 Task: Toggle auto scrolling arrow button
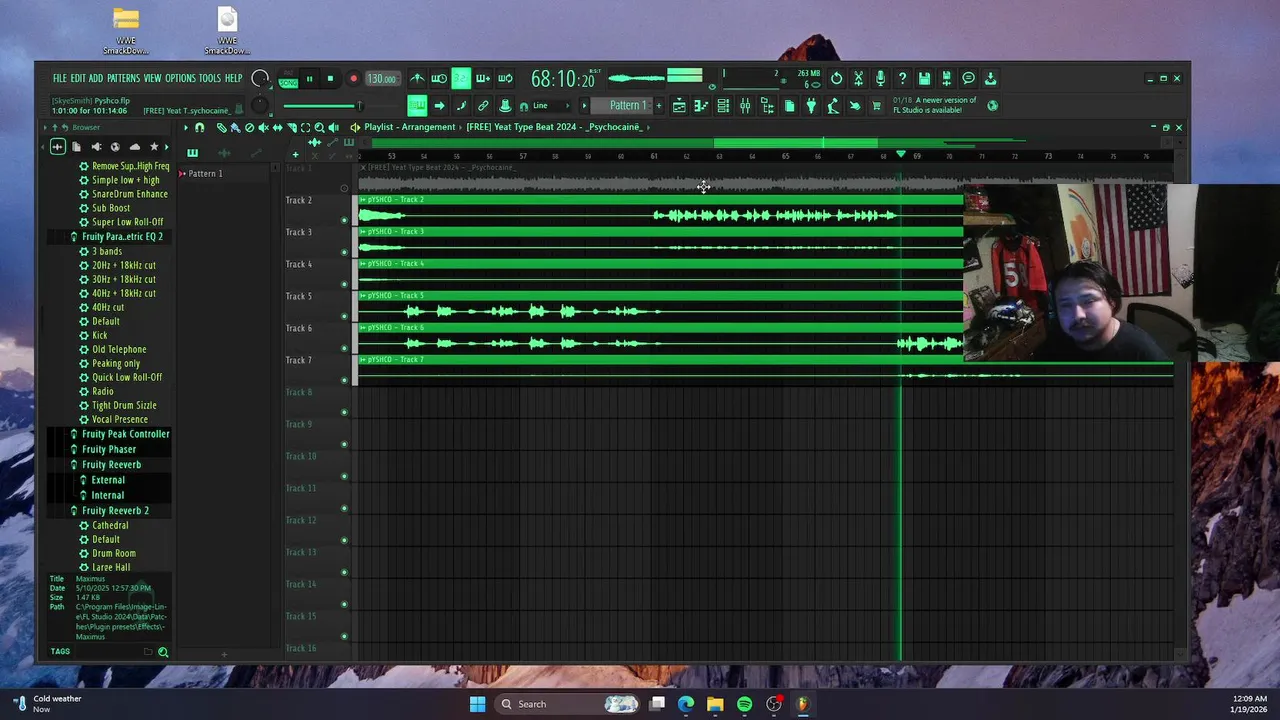click(439, 105)
